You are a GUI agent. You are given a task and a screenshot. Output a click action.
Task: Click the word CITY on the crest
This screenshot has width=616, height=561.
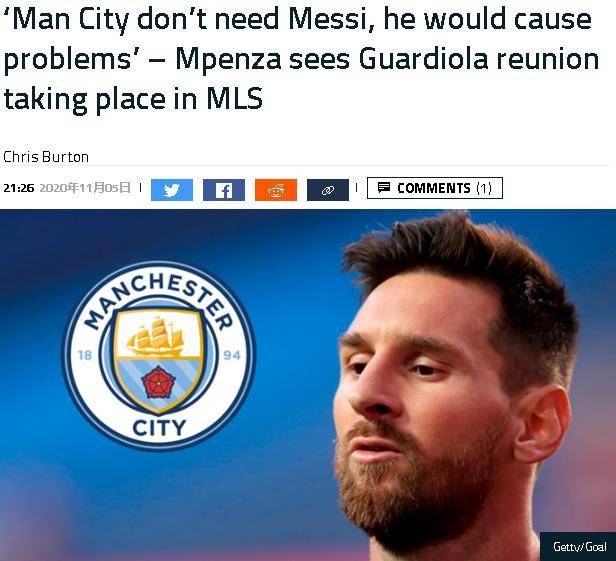pos(159,427)
